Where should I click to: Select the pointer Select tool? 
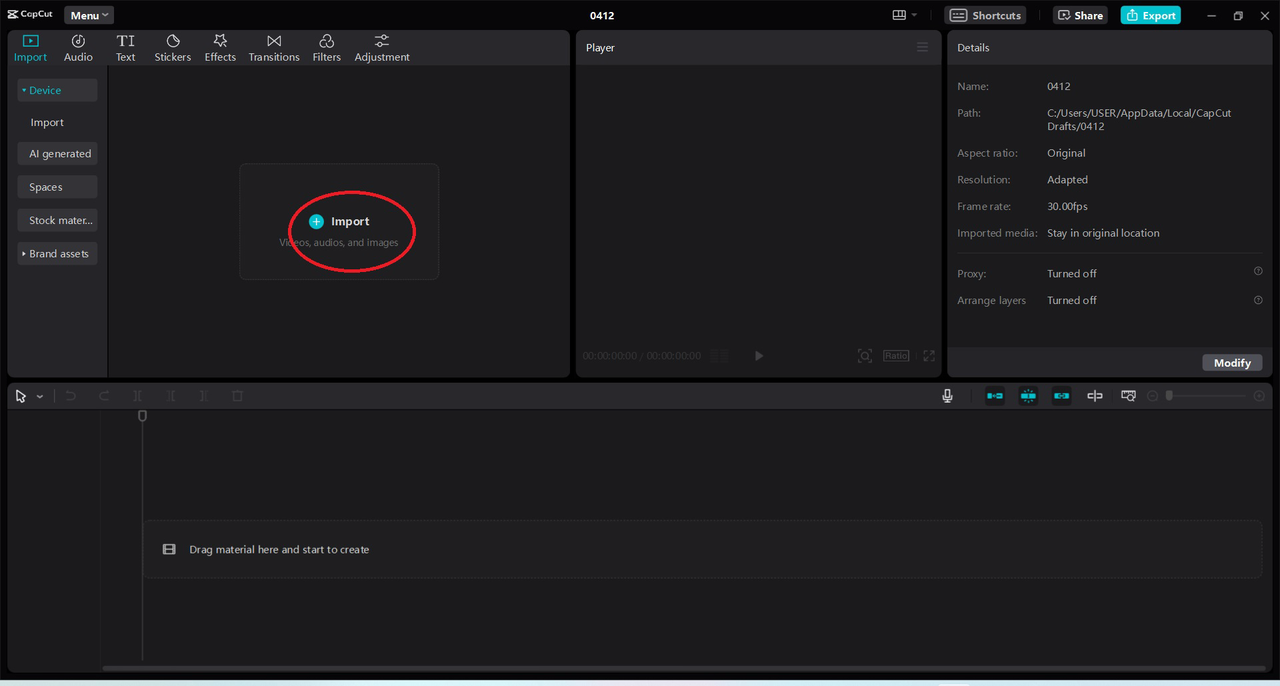click(21, 396)
